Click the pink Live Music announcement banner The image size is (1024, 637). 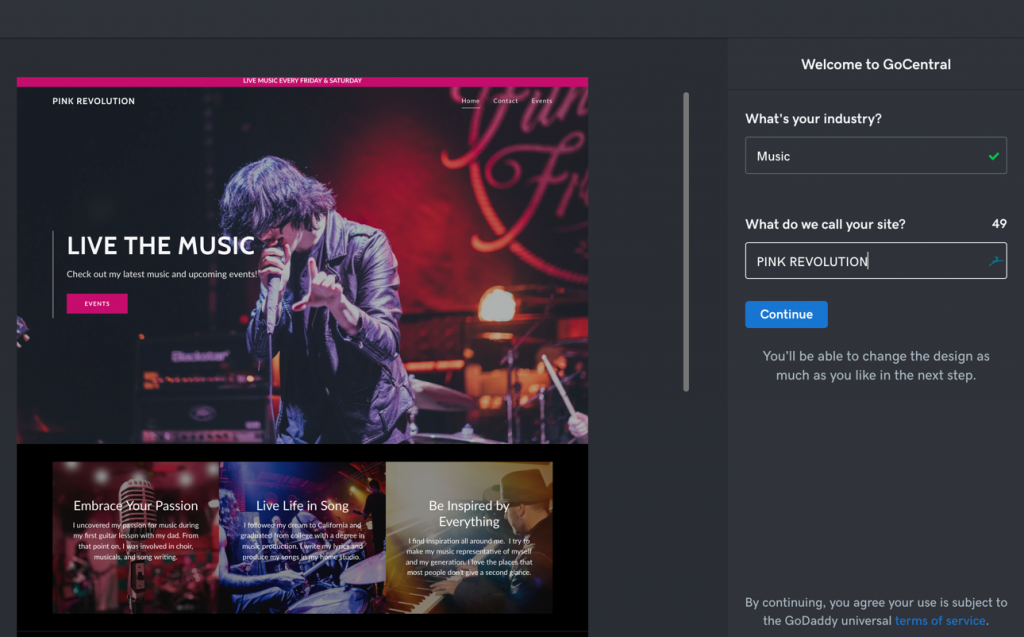302,81
